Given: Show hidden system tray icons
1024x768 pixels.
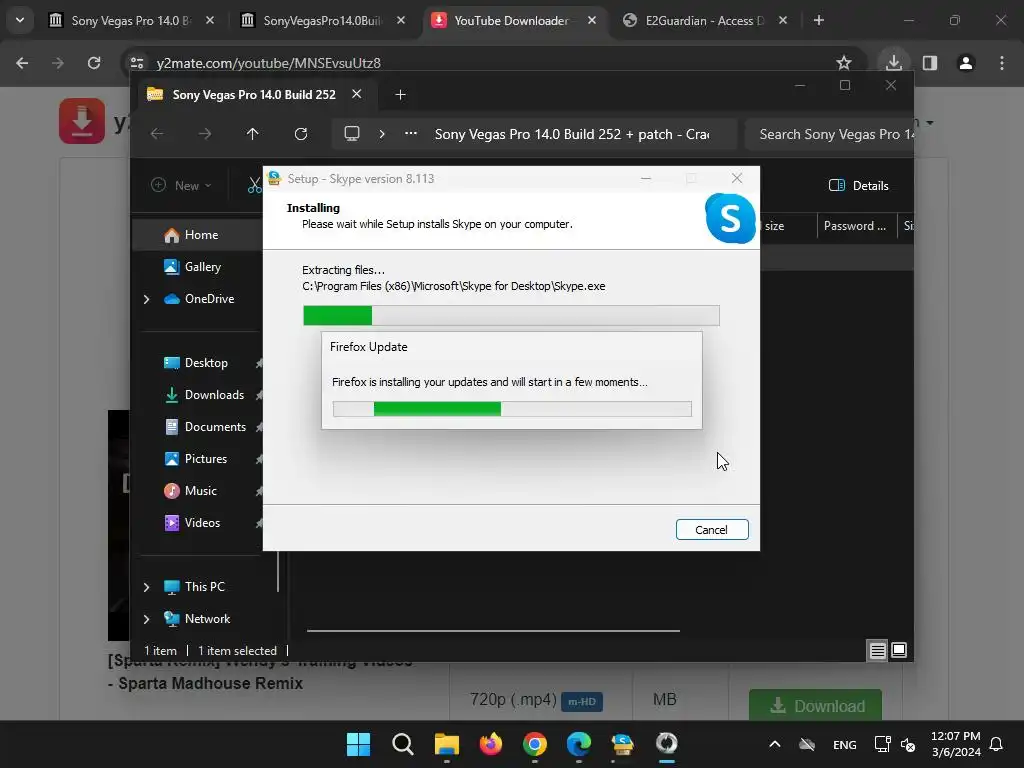Looking at the screenshot, I should tap(775, 744).
